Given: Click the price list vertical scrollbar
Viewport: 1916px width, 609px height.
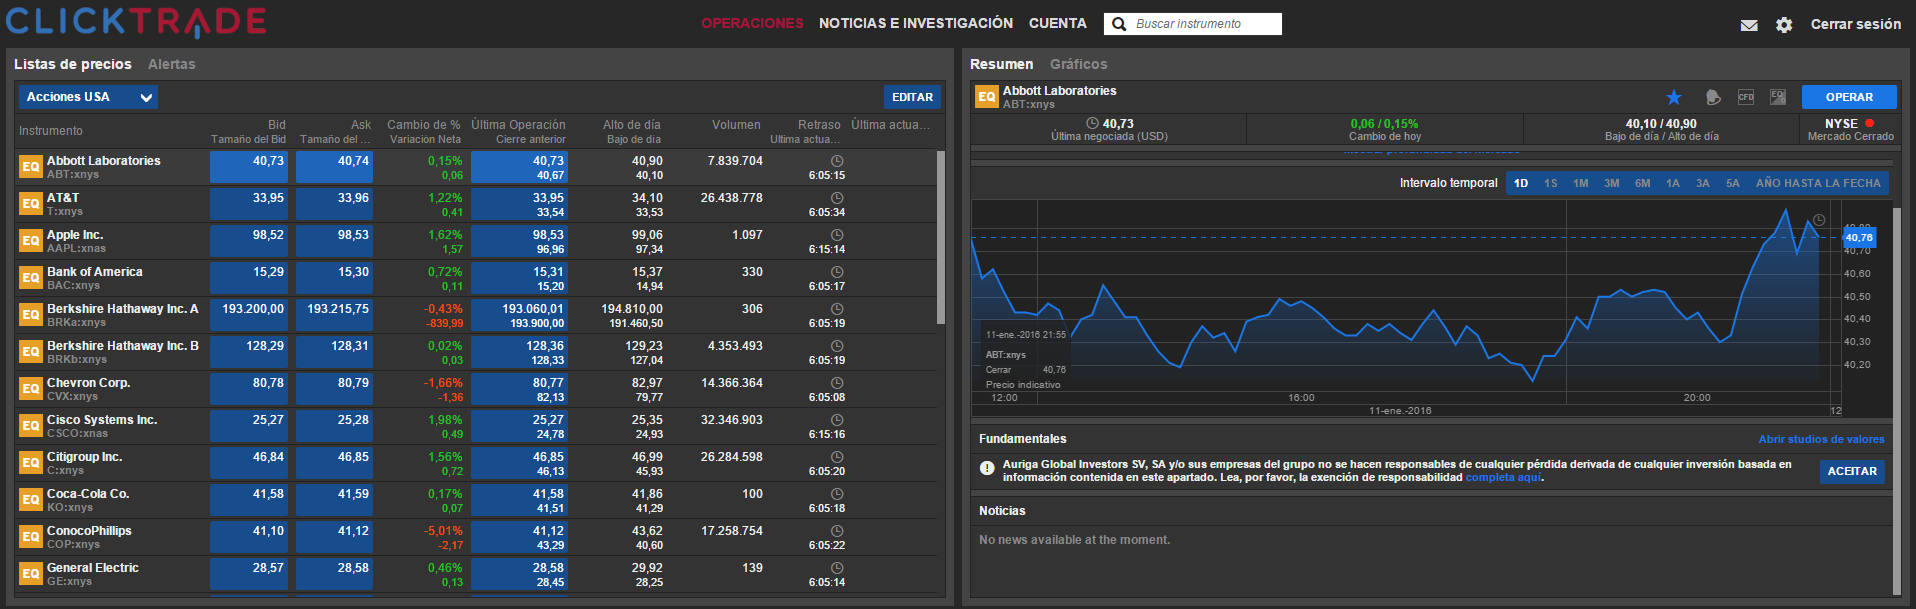Looking at the screenshot, I should [x=940, y=237].
